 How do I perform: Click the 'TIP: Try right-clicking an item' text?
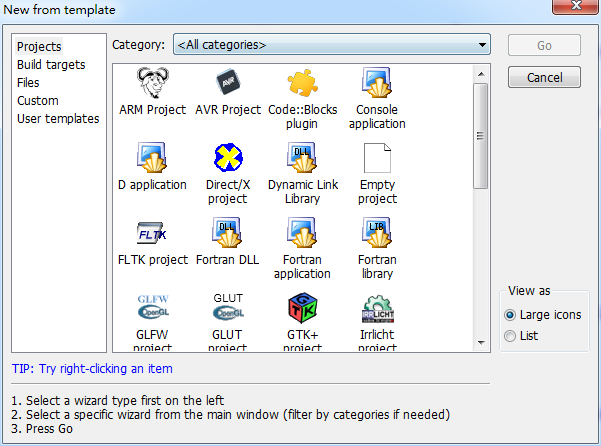click(92, 369)
